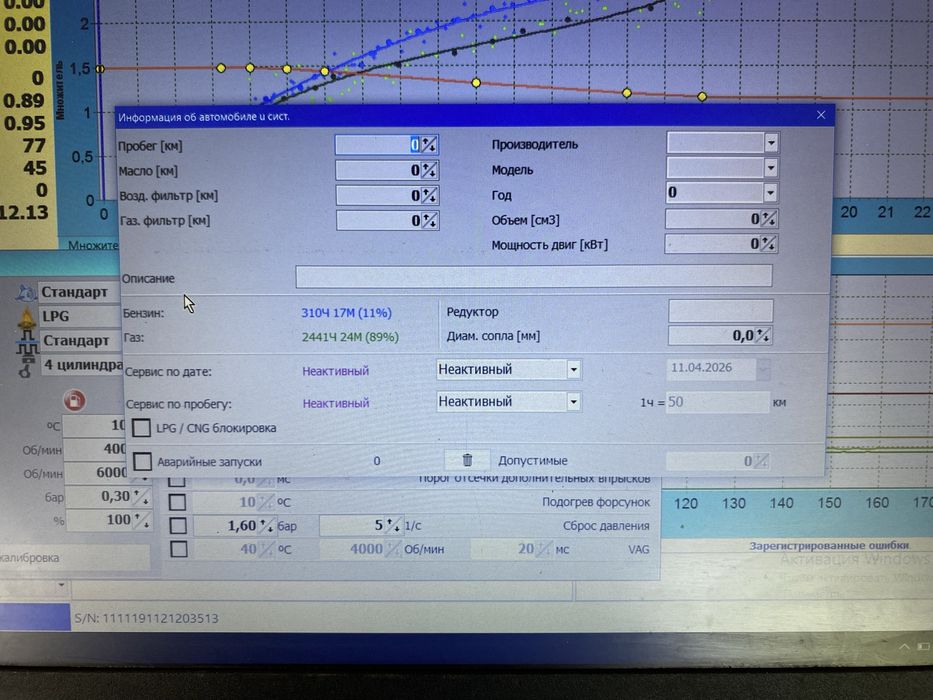Click the Газ. фильтр [км] calculator icon

(x=430, y=221)
